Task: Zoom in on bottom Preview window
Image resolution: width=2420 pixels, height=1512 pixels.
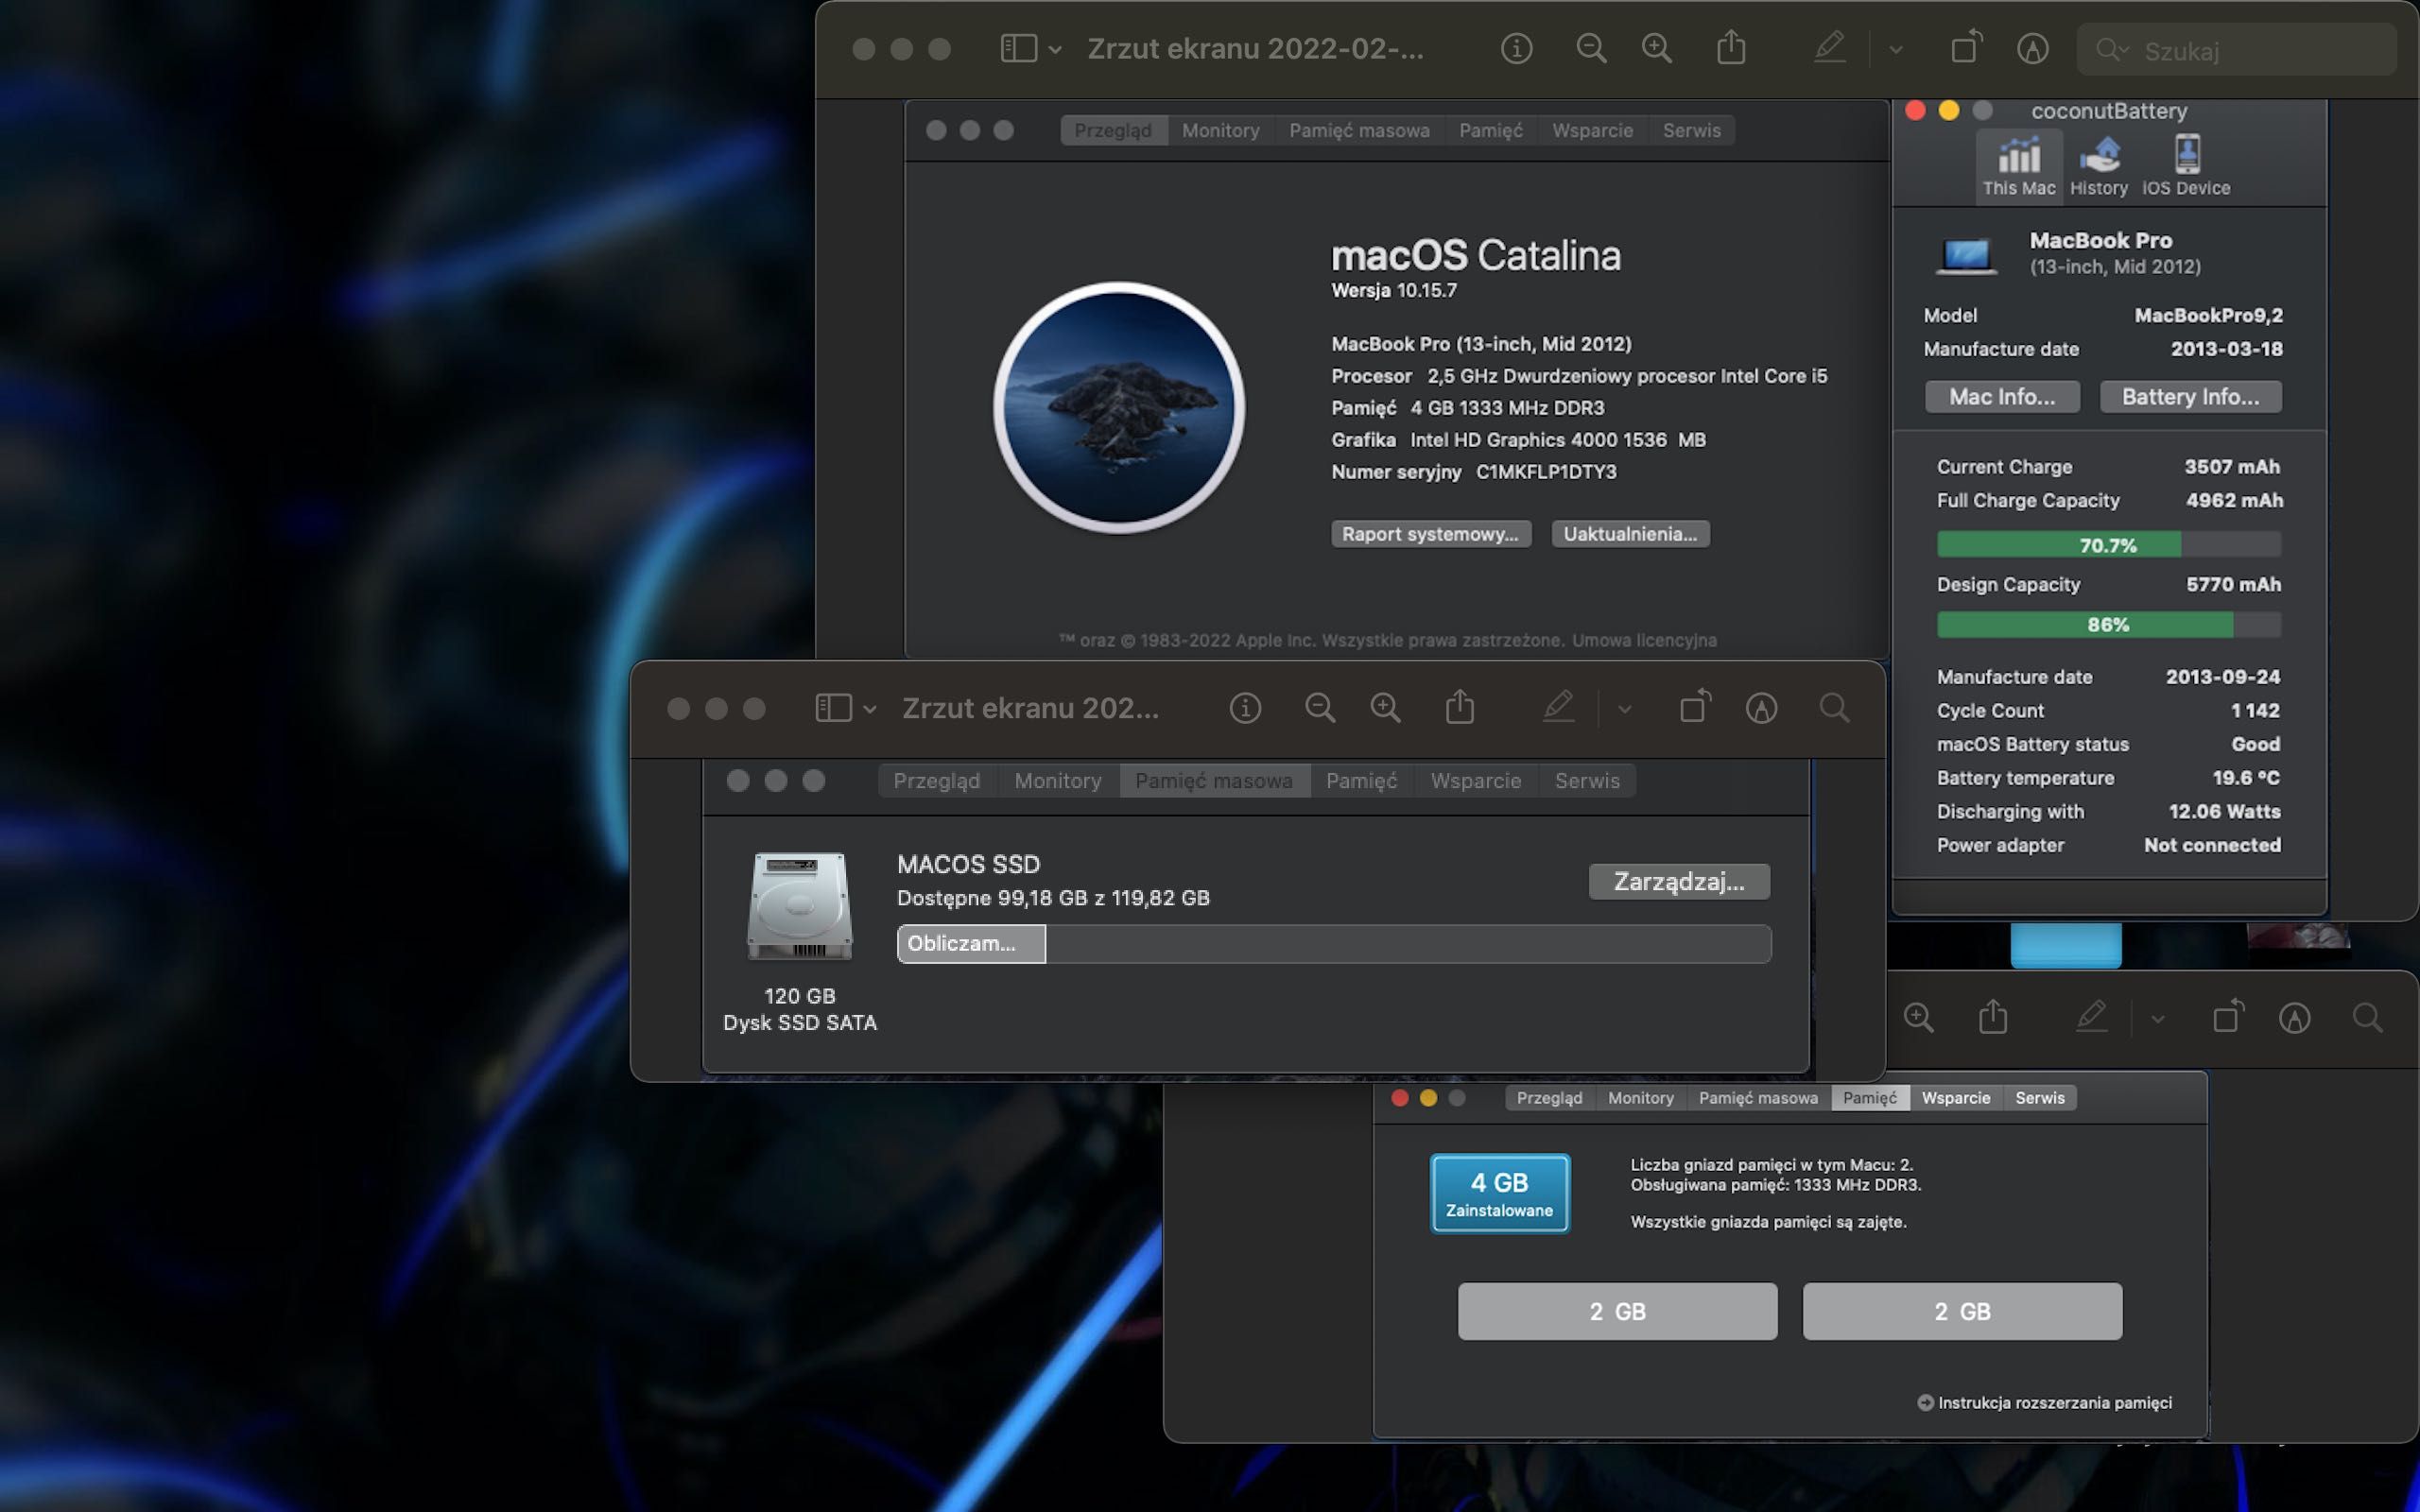Action: click(1918, 1018)
